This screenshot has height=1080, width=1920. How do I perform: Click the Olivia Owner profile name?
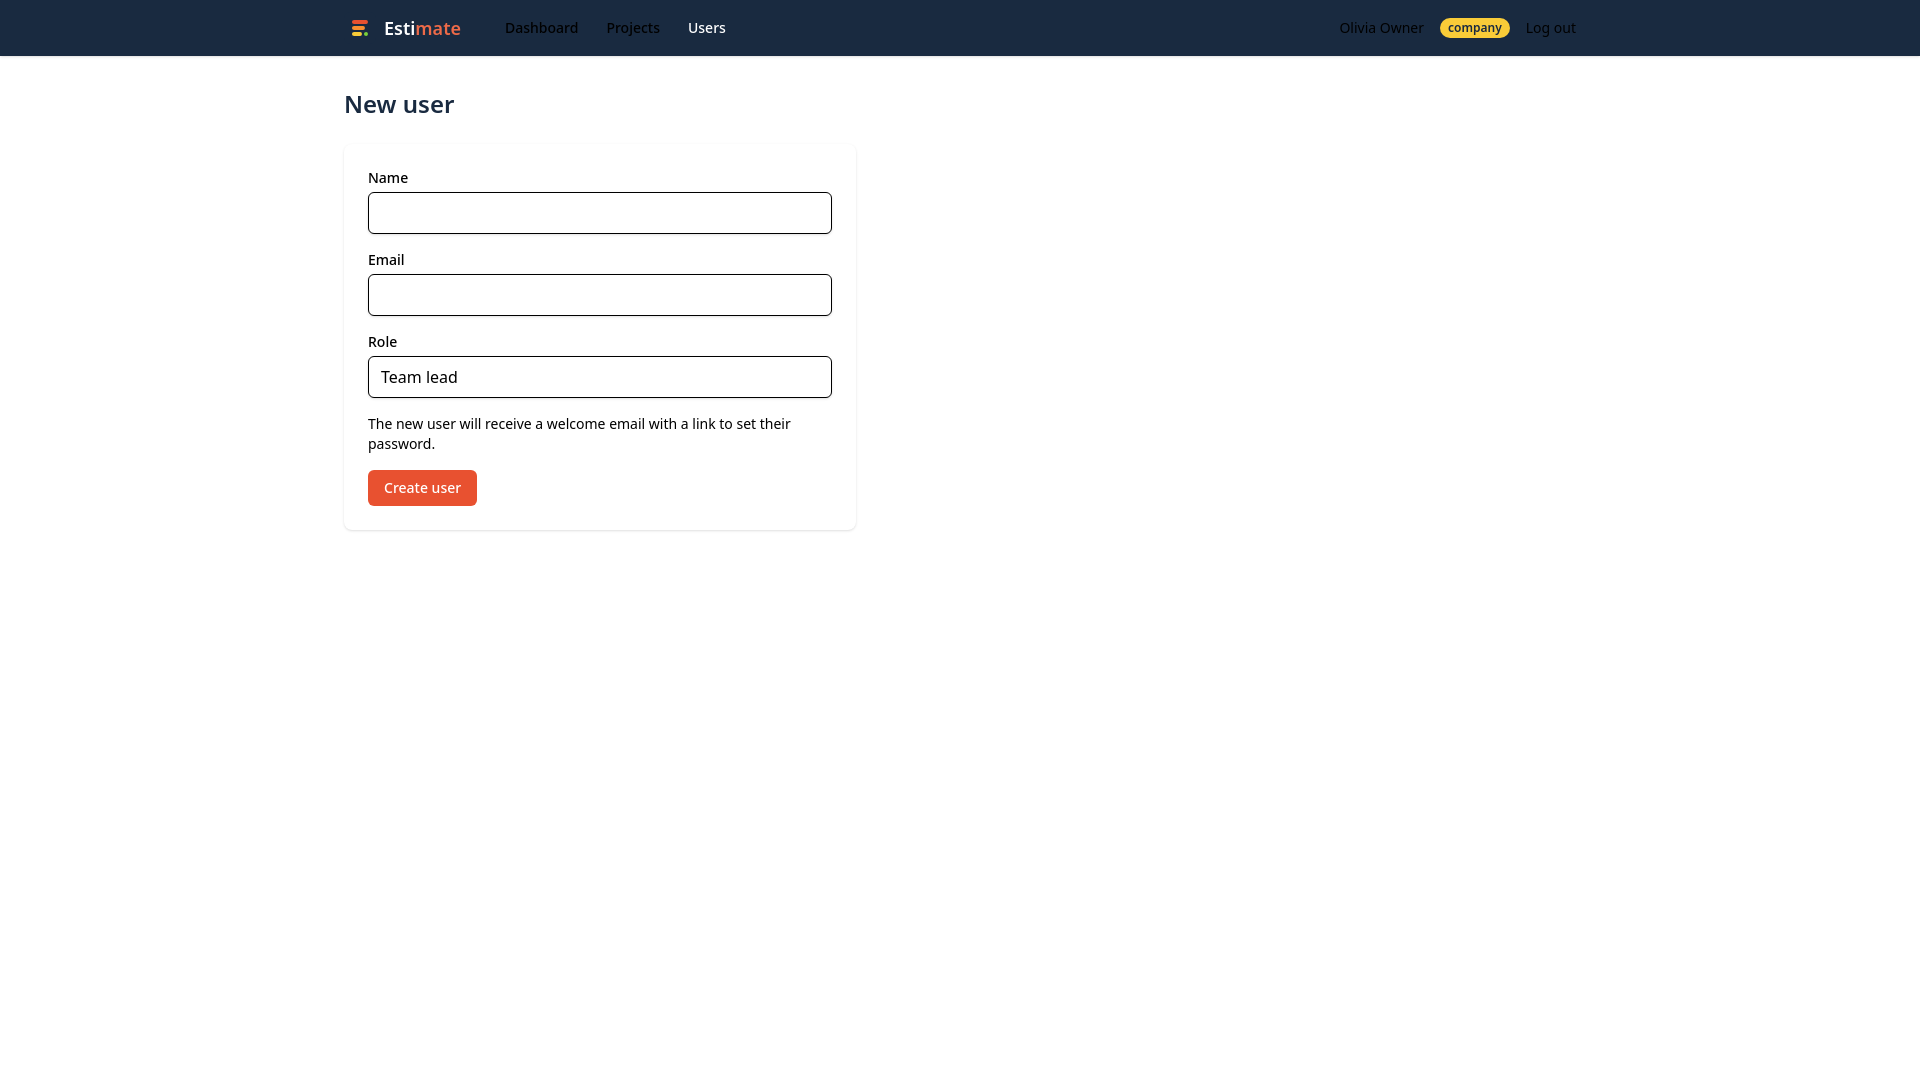[1381, 28]
